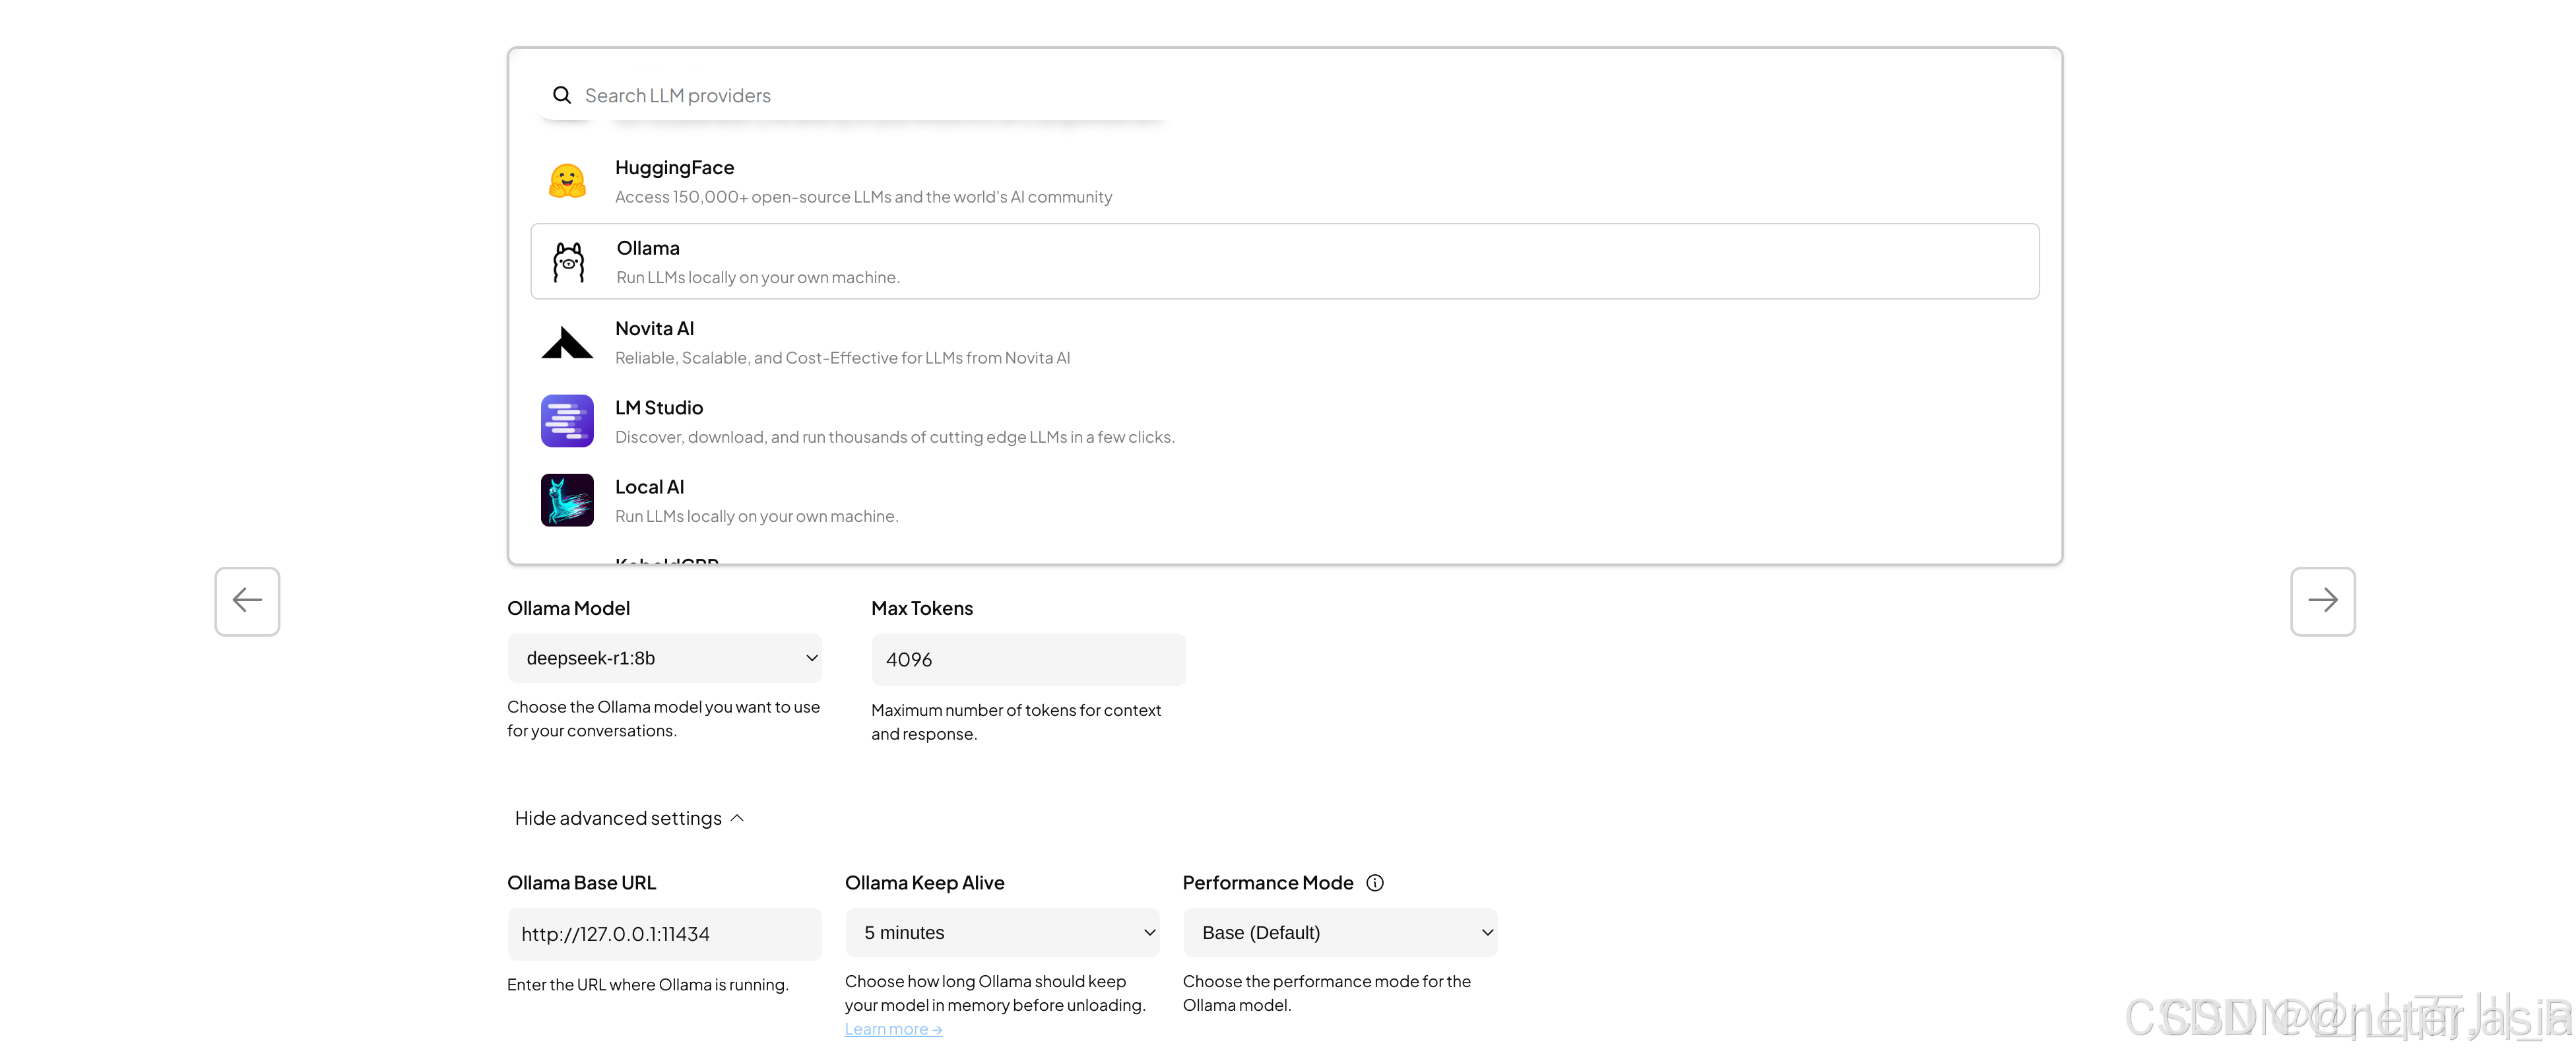Go back with the left arrow button
Screen dimensions: 2576x1059
pos(247,601)
